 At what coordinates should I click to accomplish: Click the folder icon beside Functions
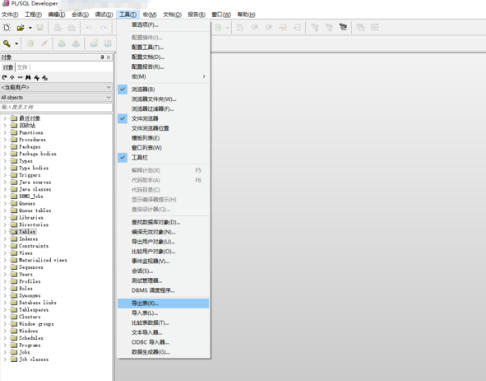pyautogui.click(x=14, y=132)
